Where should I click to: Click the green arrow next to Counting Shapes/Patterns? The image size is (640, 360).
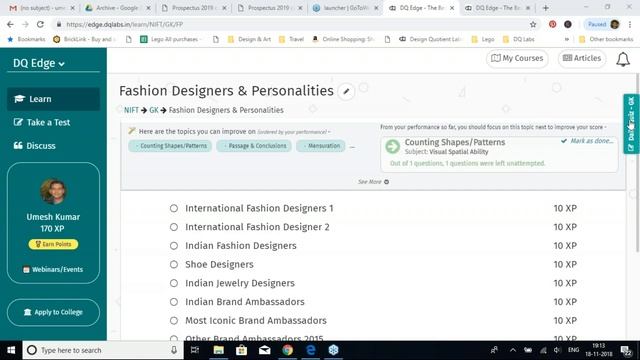[x=393, y=146]
